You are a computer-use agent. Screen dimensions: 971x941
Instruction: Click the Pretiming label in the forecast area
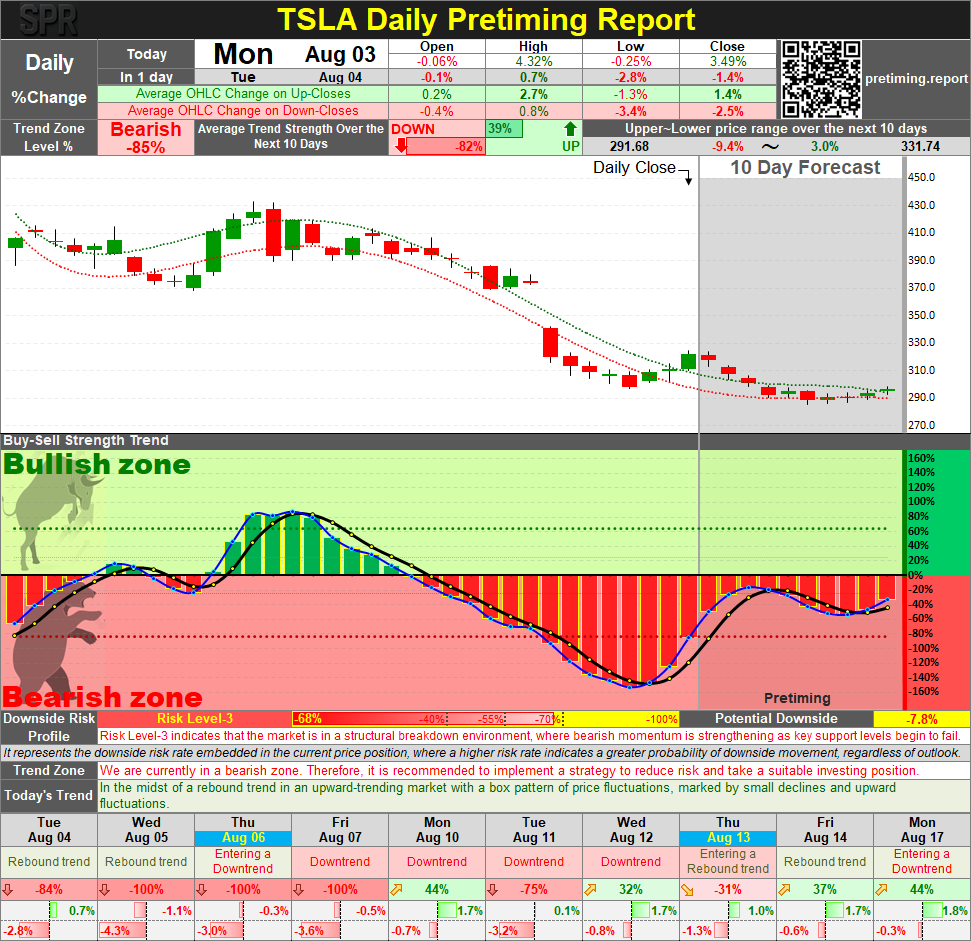tap(797, 698)
